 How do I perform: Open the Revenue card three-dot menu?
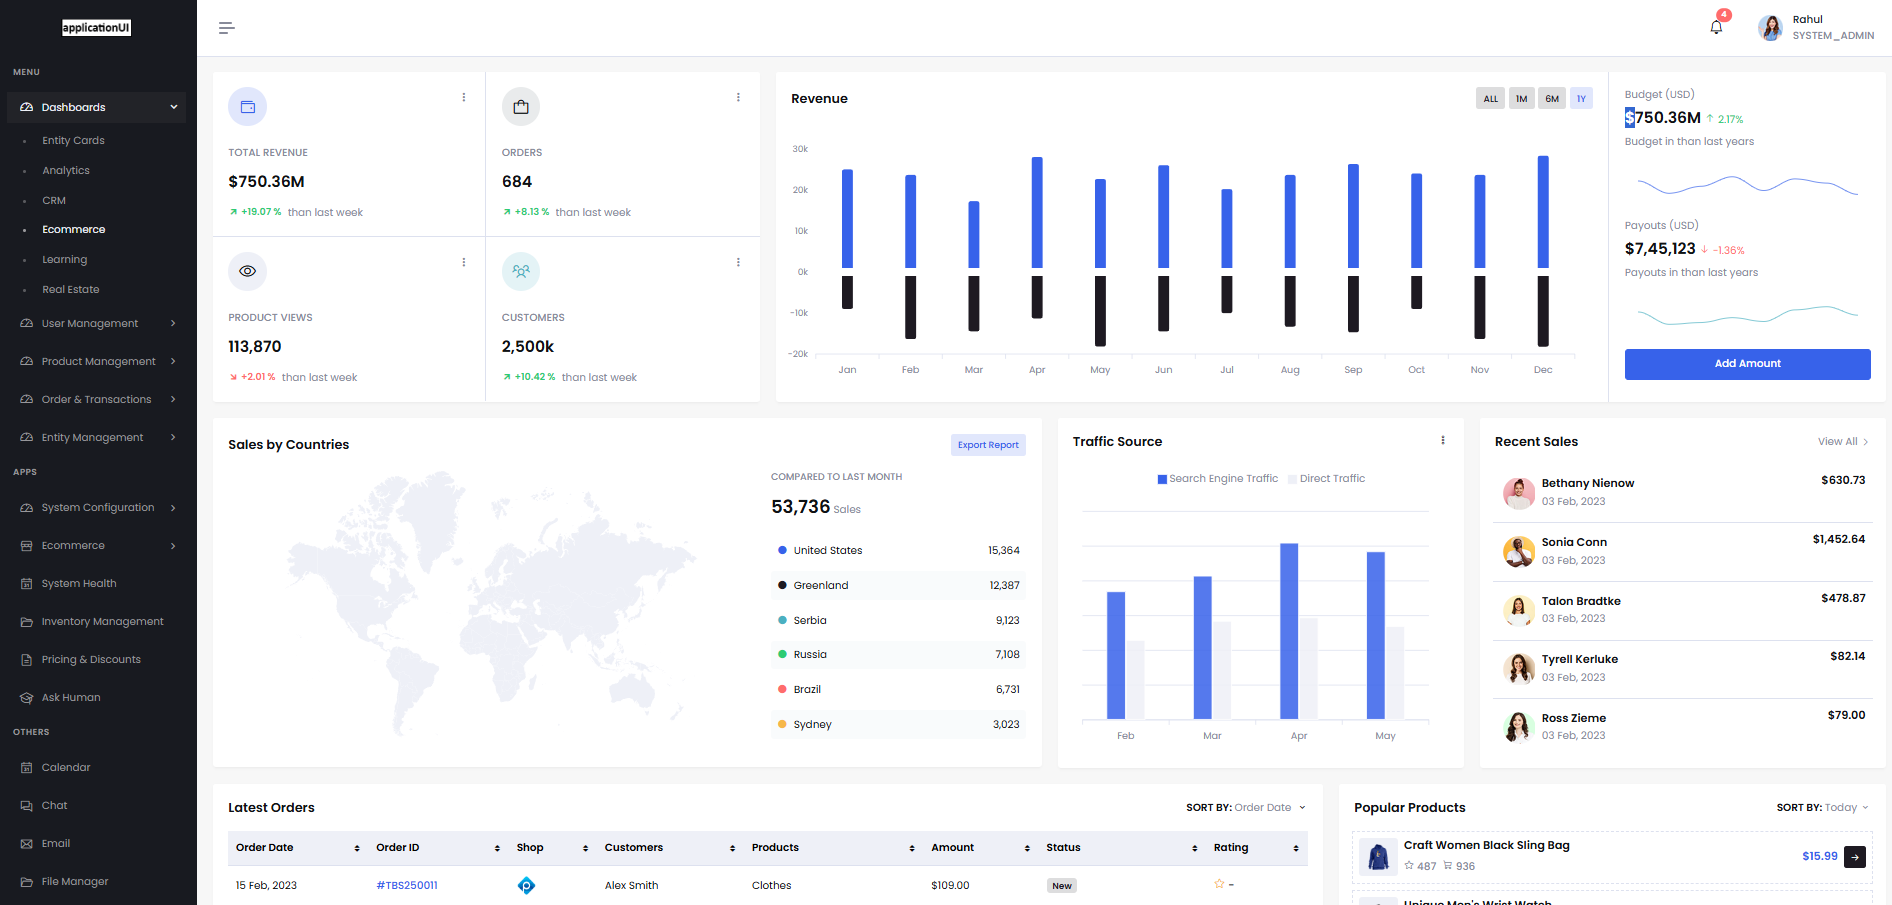click(x=463, y=97)
